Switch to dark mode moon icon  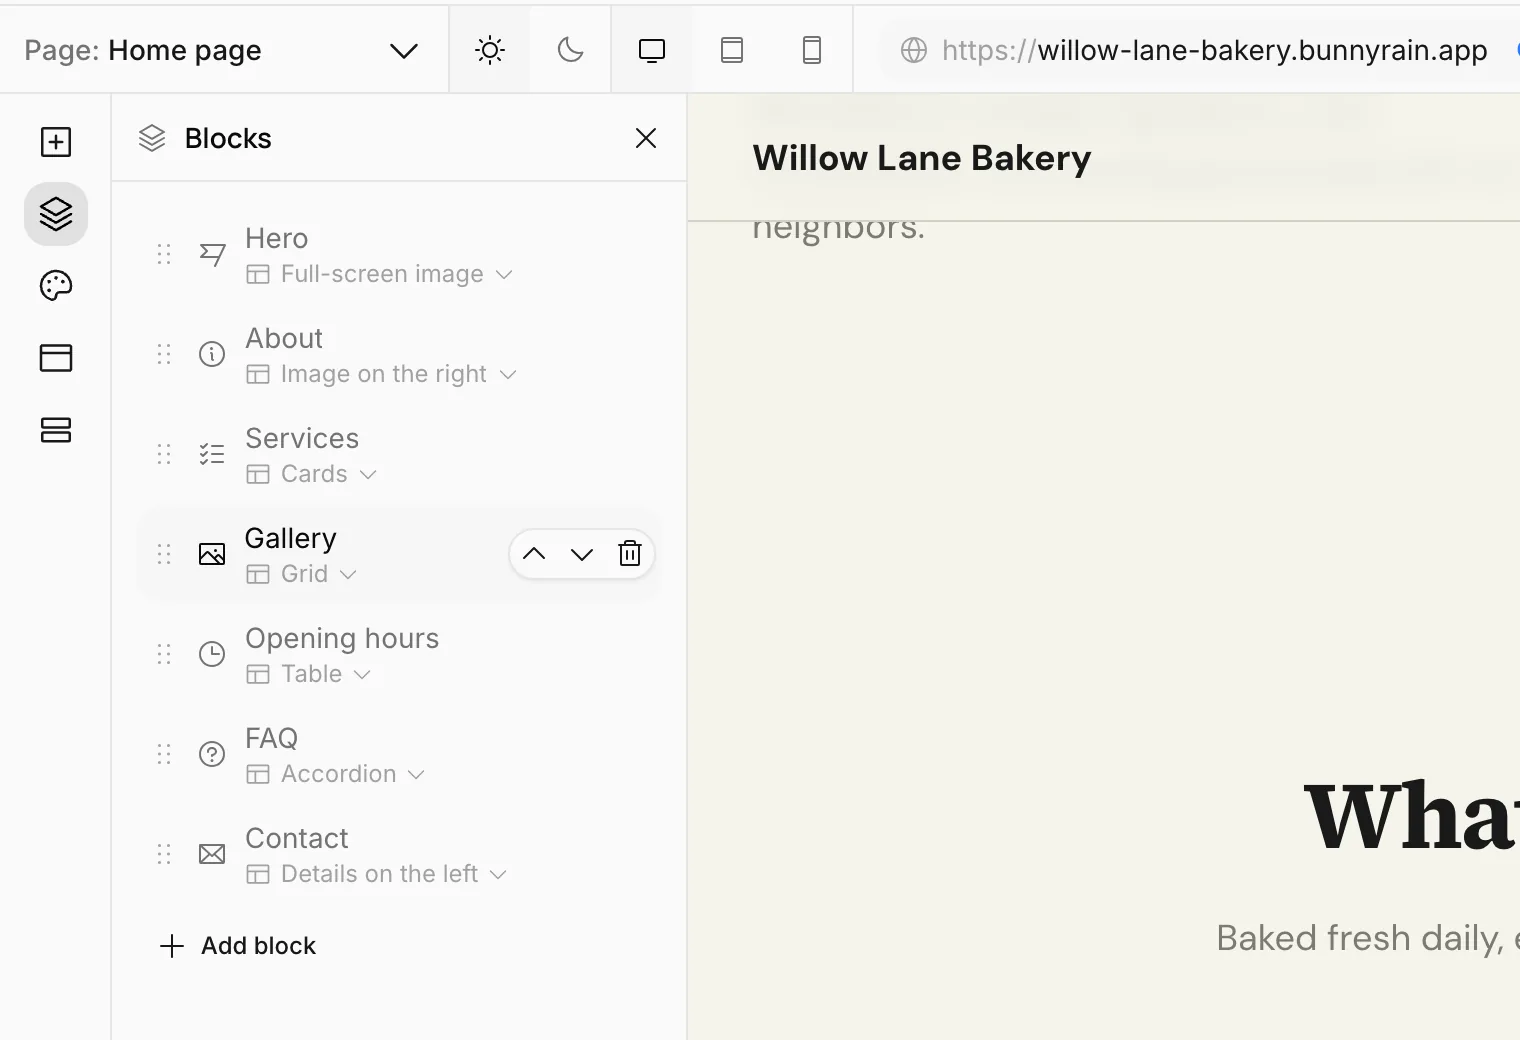point(570,50)
